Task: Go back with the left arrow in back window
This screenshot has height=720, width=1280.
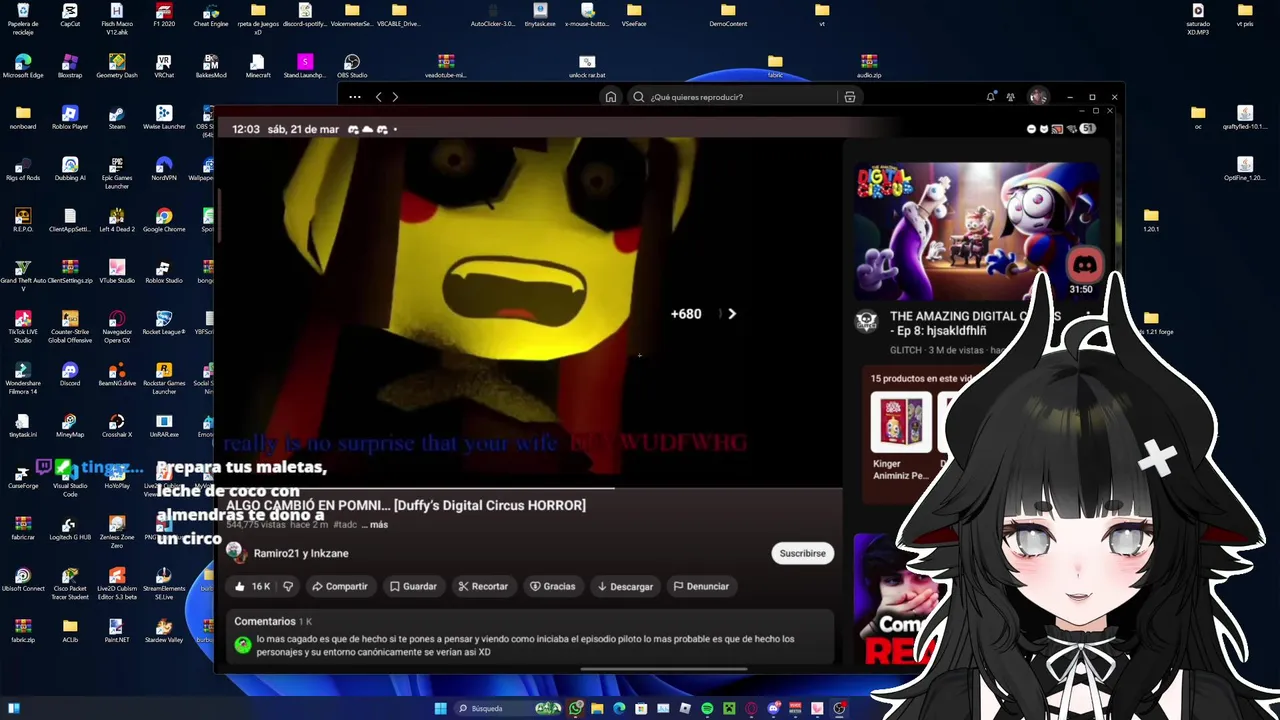Action: [x=378, y=97]
